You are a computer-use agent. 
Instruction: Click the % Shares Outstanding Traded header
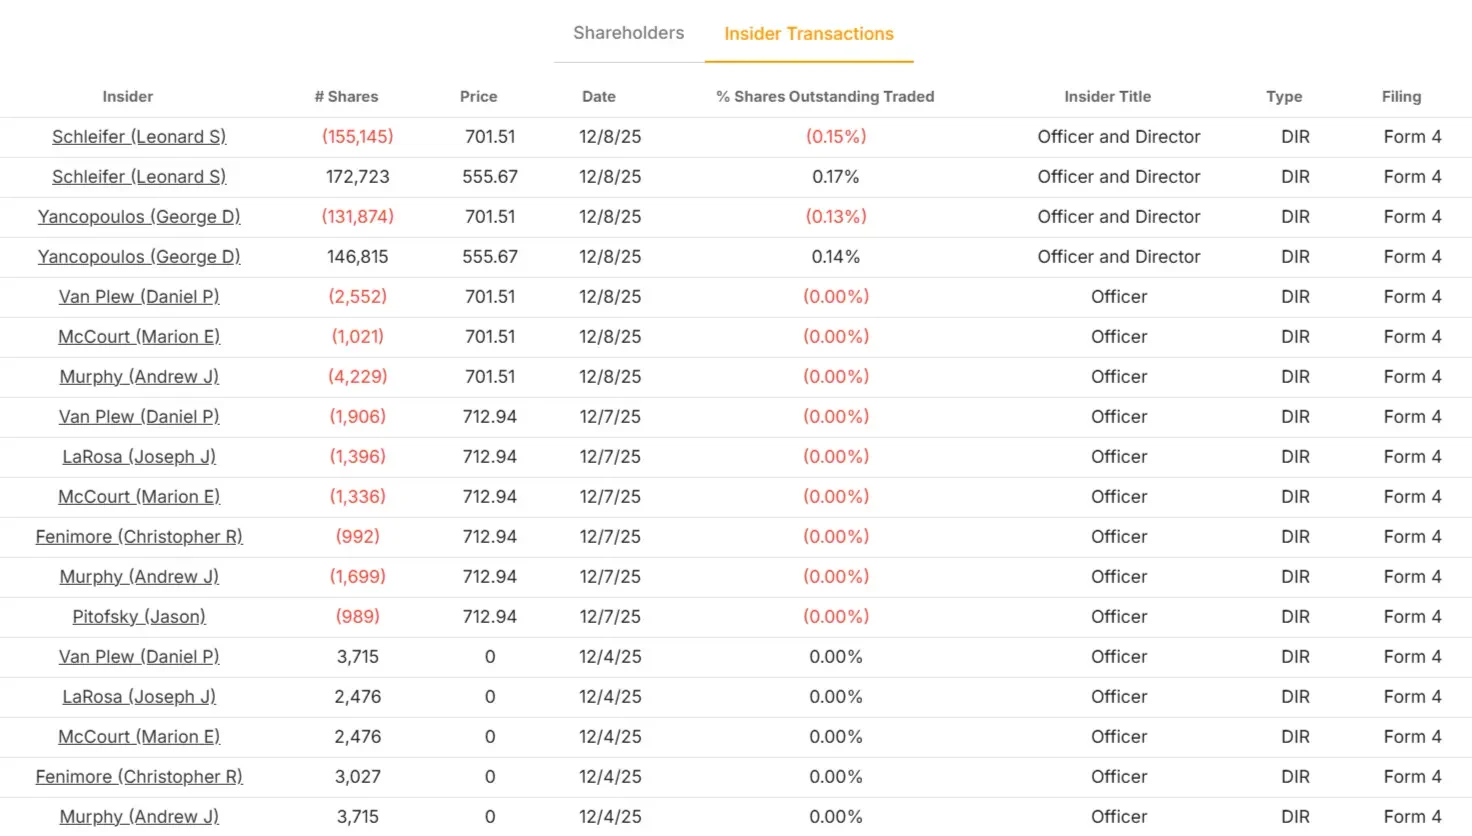[825, 97]
